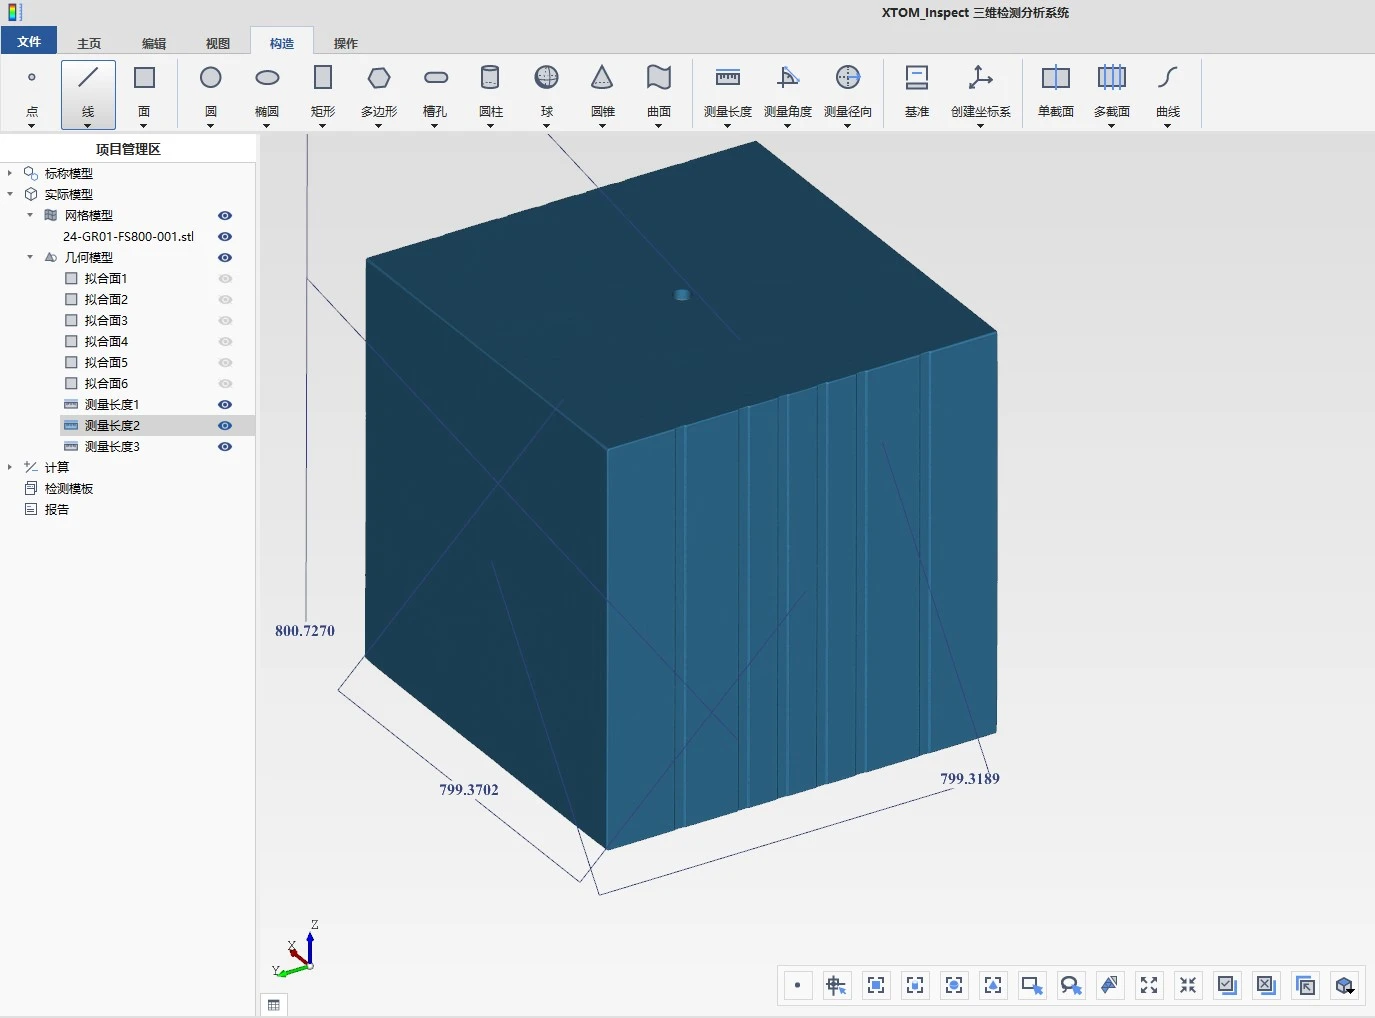Select the 面 (plane) construction tool

144,92
